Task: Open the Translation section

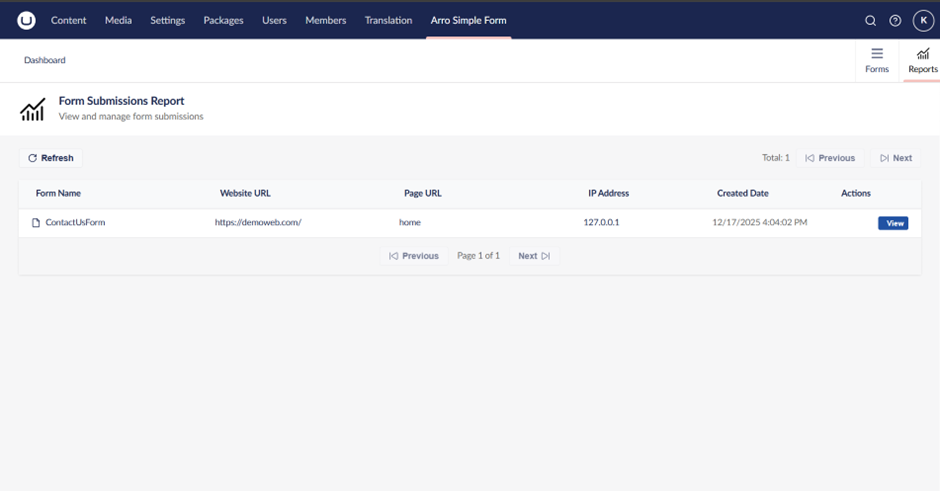Action: coord(388,20)
